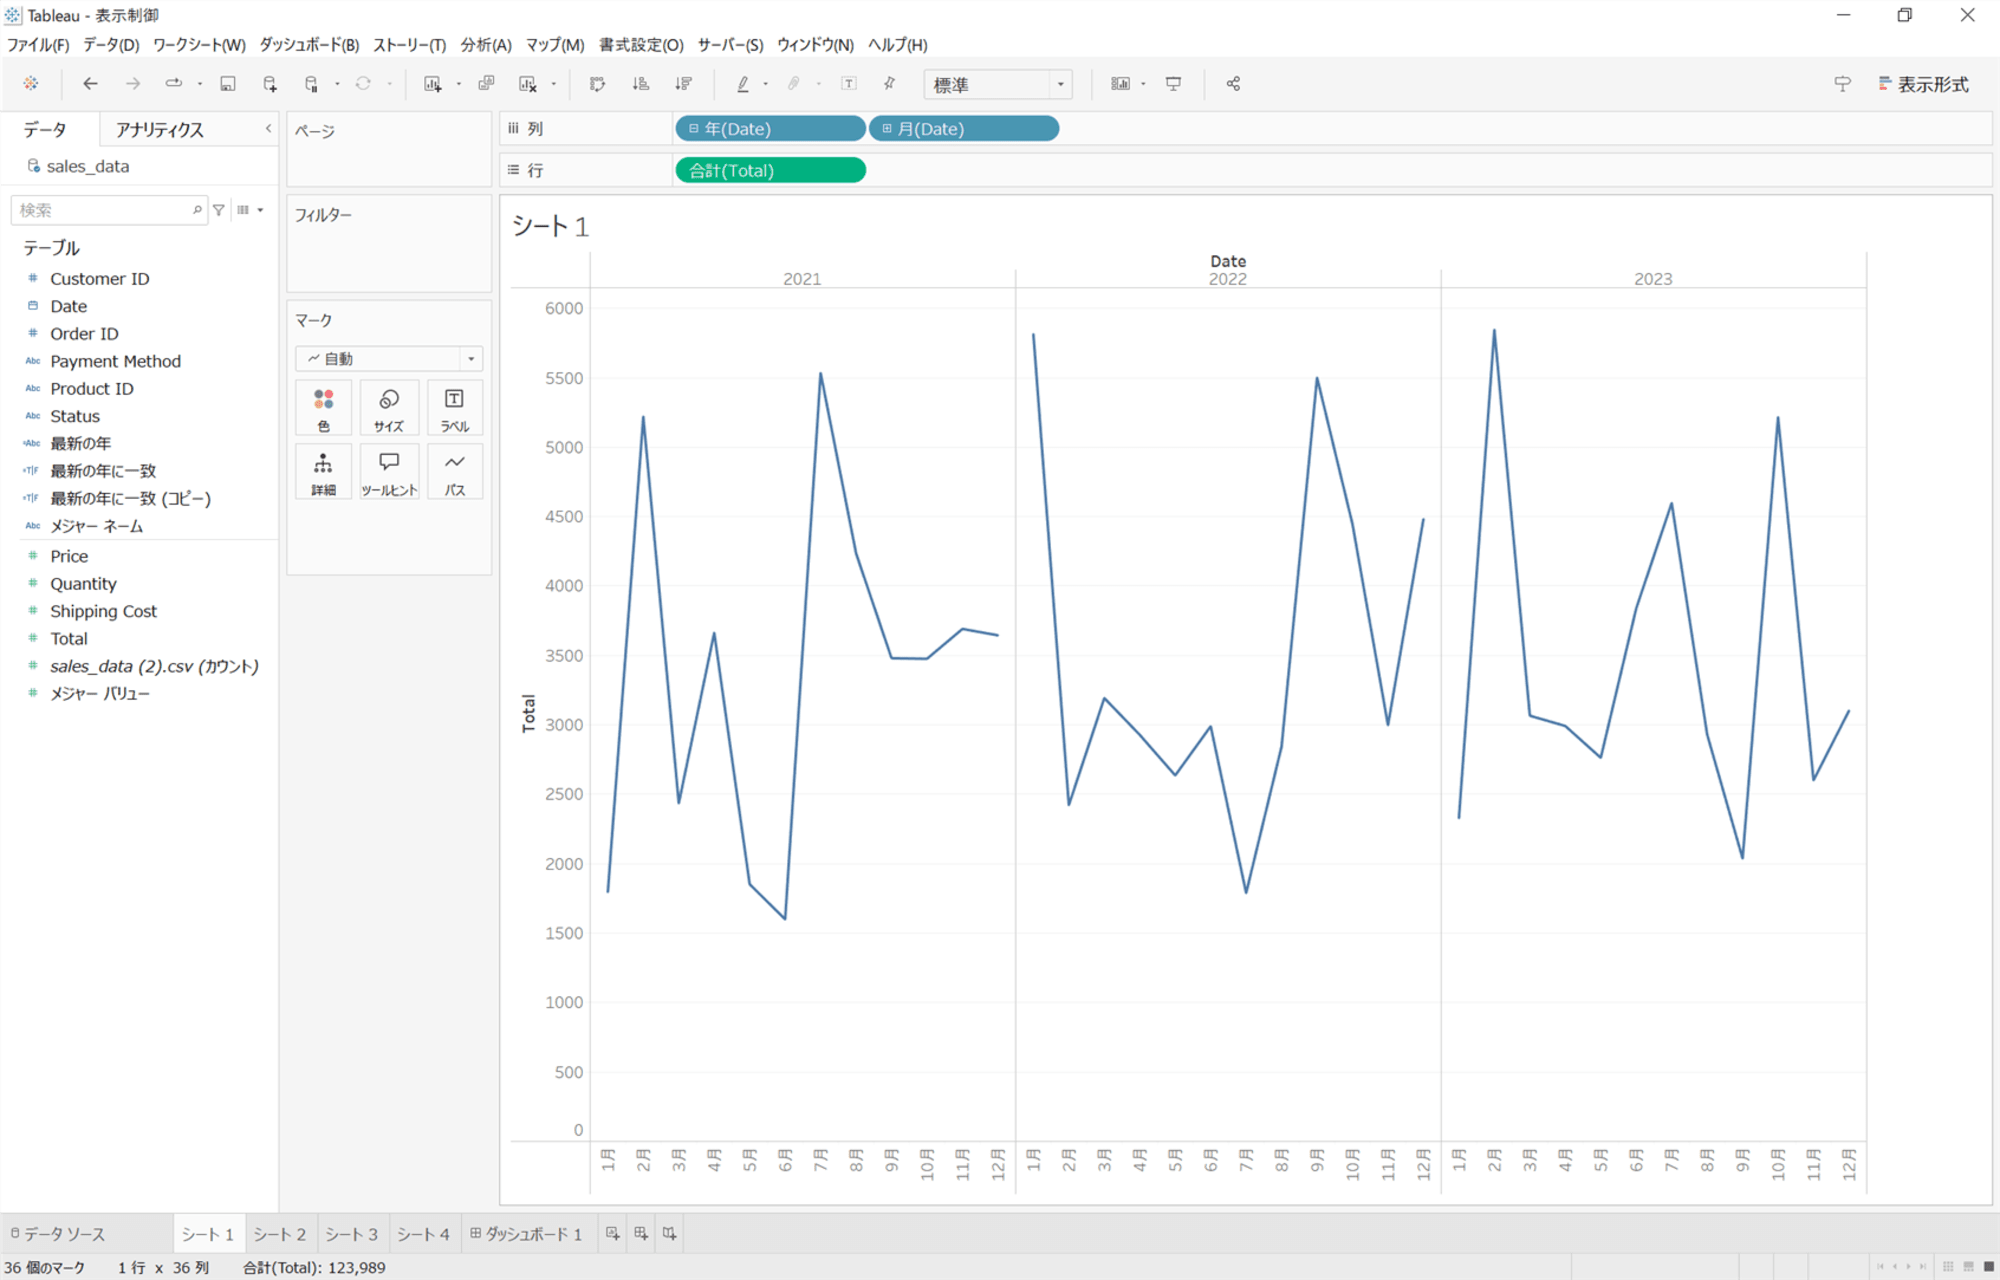The width and height of the screenshot is (2000, 1280).
Task: Click the 合計(Total) pill on rows shelf
Action: click(x=770, y=171)
